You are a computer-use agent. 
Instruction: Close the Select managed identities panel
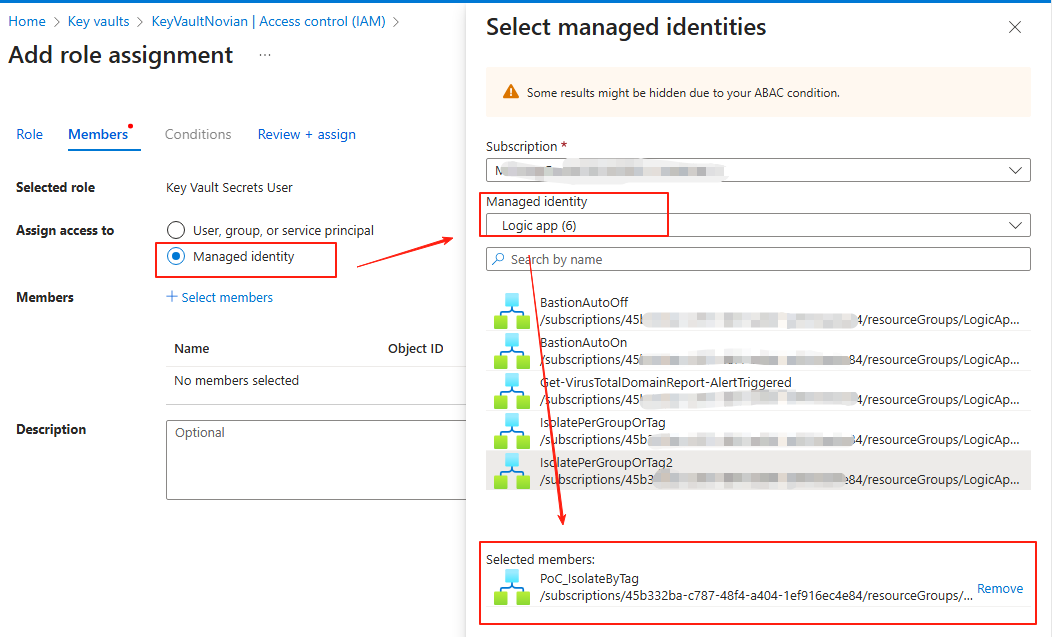tap(1015, 28)
